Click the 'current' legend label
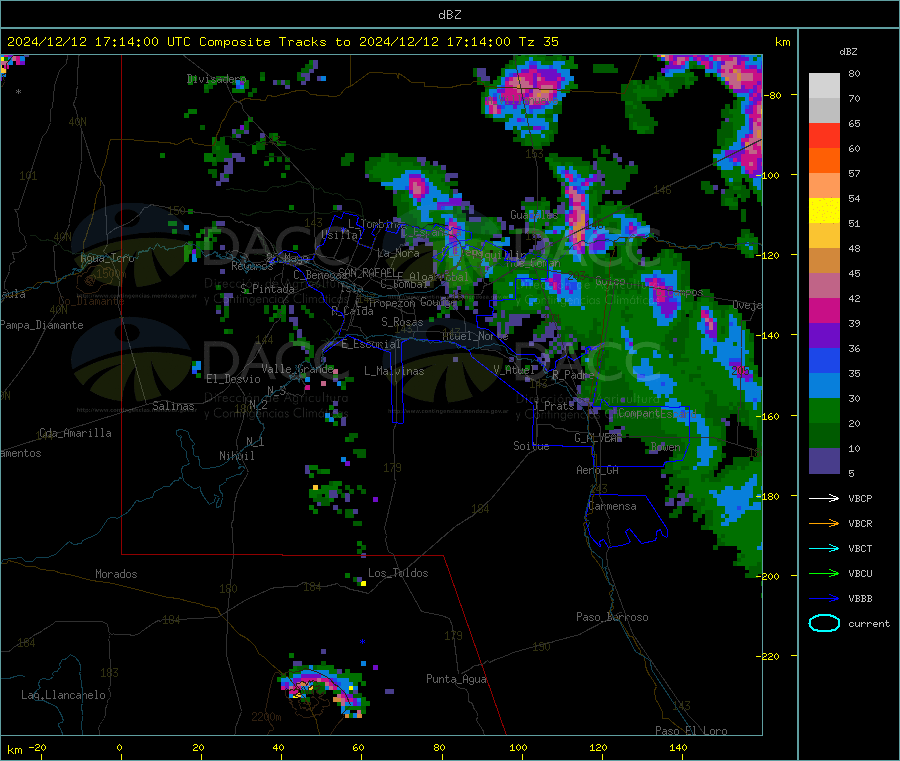 point(869,623)
